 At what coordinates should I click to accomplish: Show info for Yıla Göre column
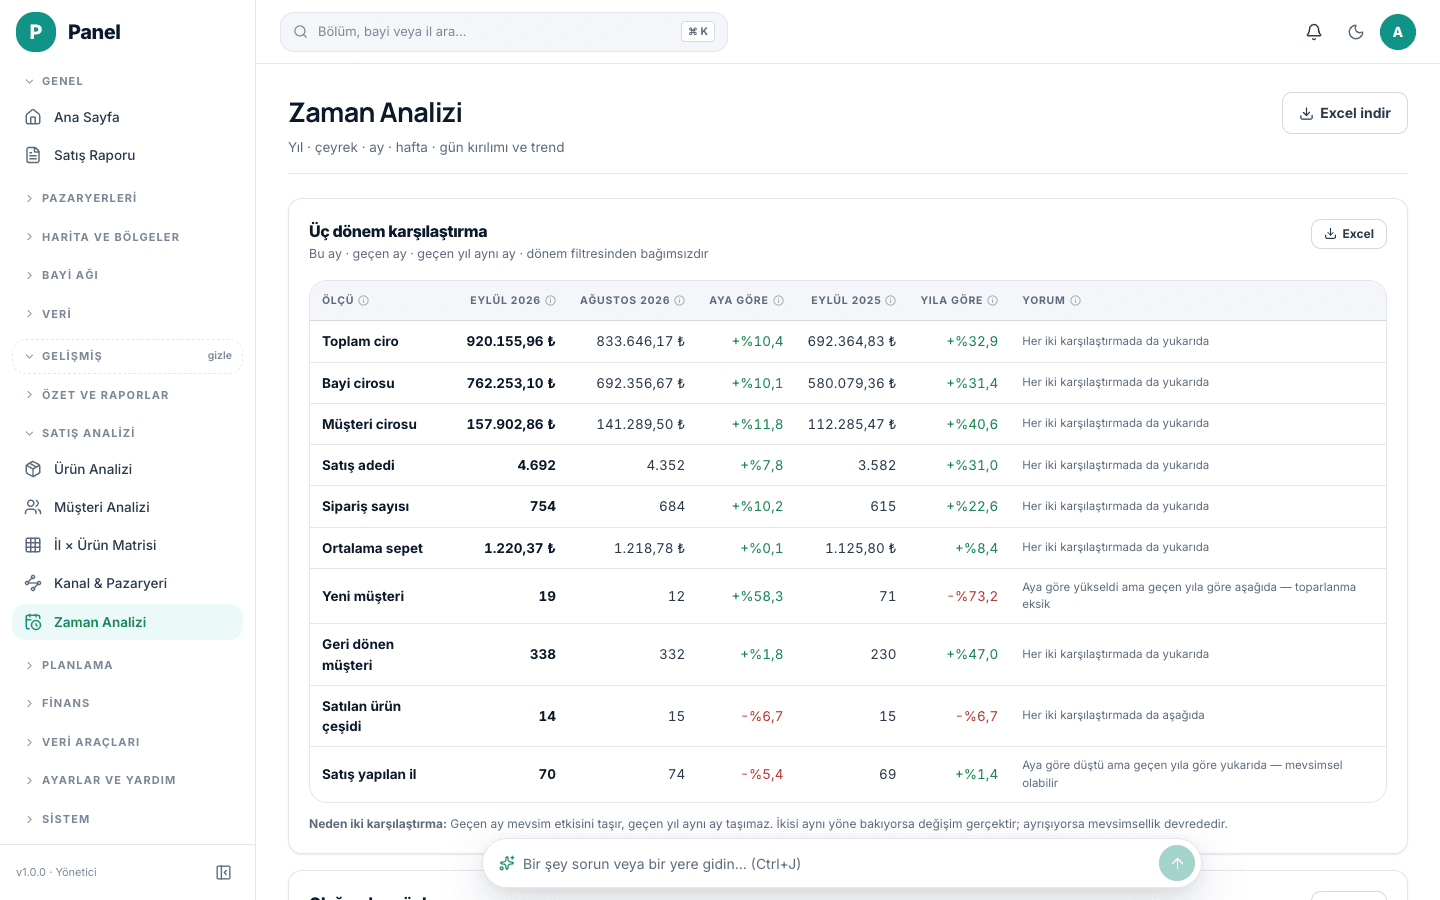[993, 301]
